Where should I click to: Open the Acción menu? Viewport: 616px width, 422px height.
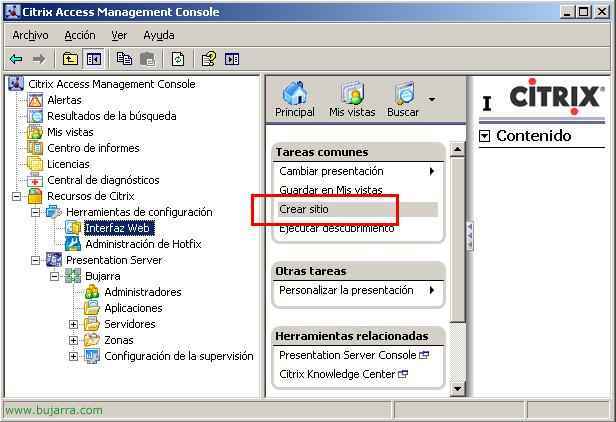(x=80, y=35)
